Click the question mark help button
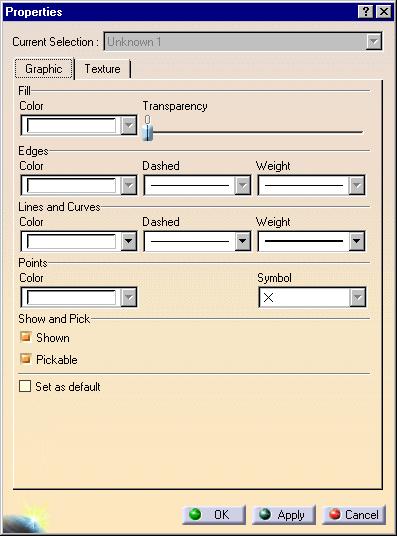 [366, 12]
